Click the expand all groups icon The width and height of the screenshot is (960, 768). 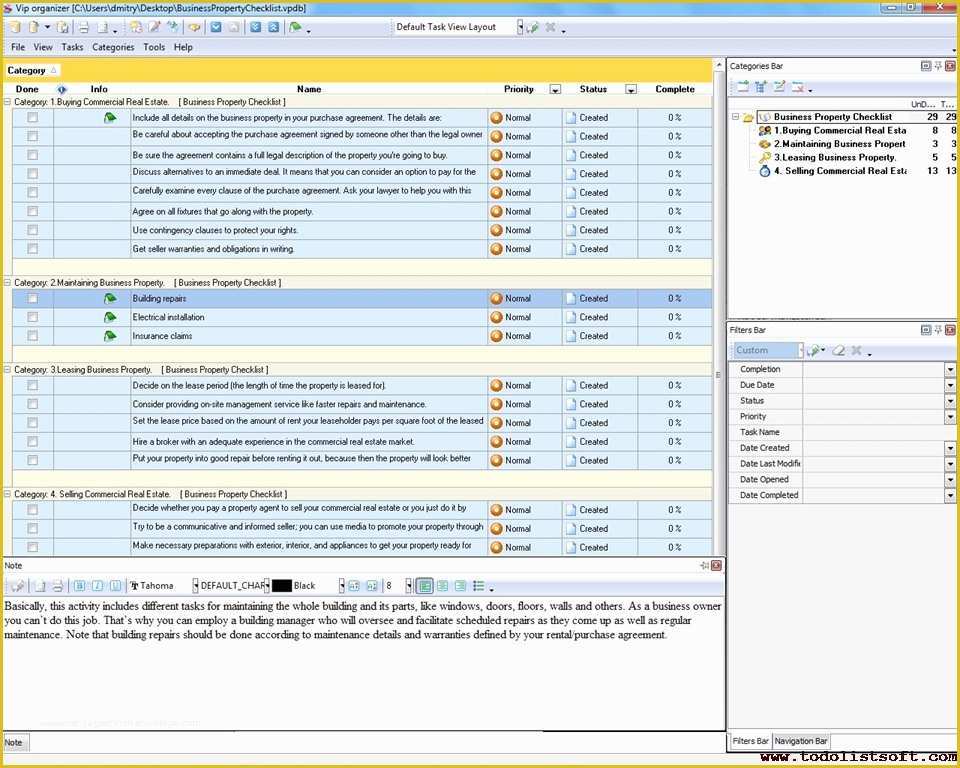[255, 28]
